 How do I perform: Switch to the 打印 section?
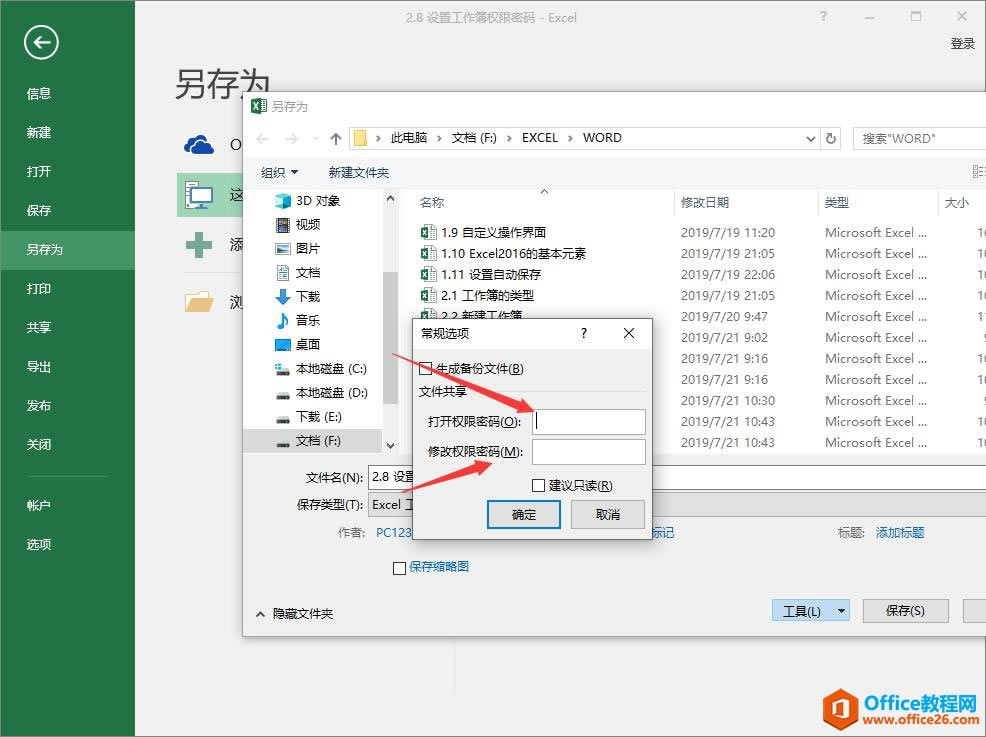pyautogui.click(x=39, y=288)
